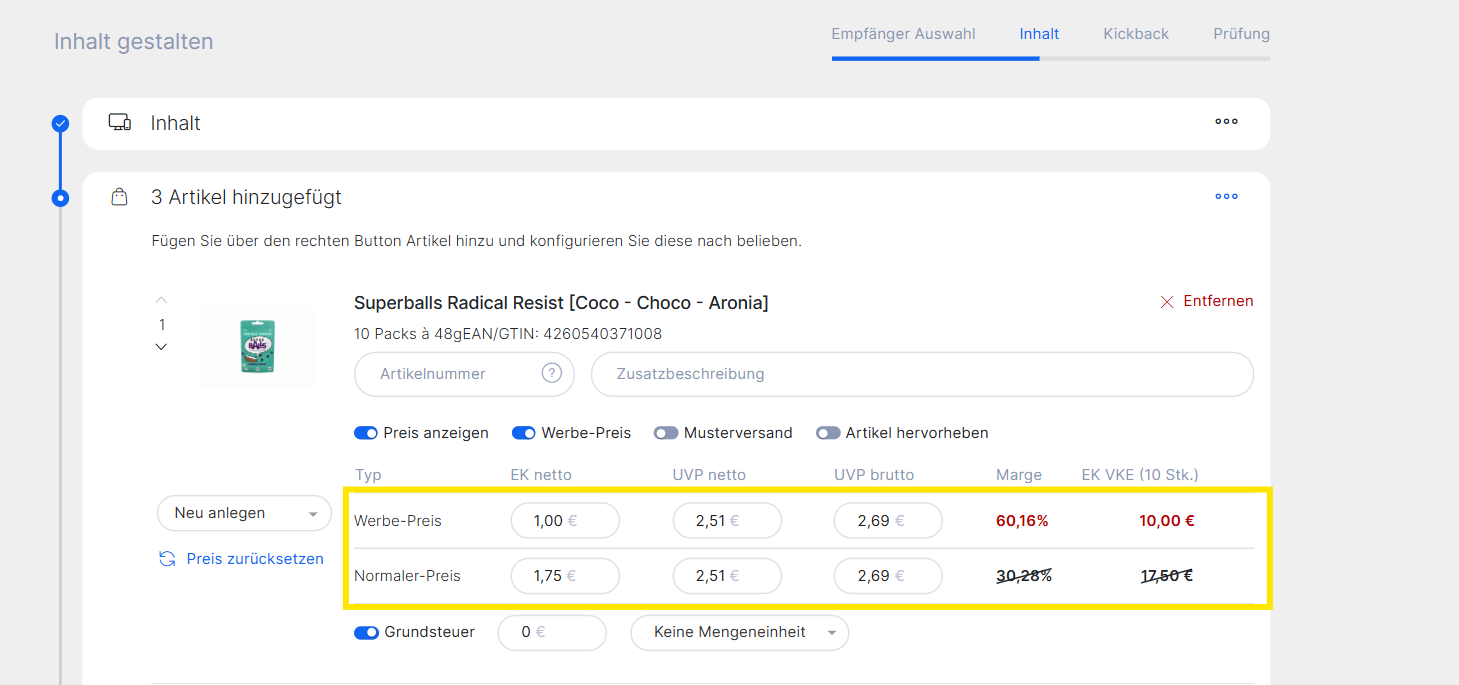The height and width of the screenshot is (685, 1459).
Task: Click the completed checkmark step indicator
Action: click(61, 124)
